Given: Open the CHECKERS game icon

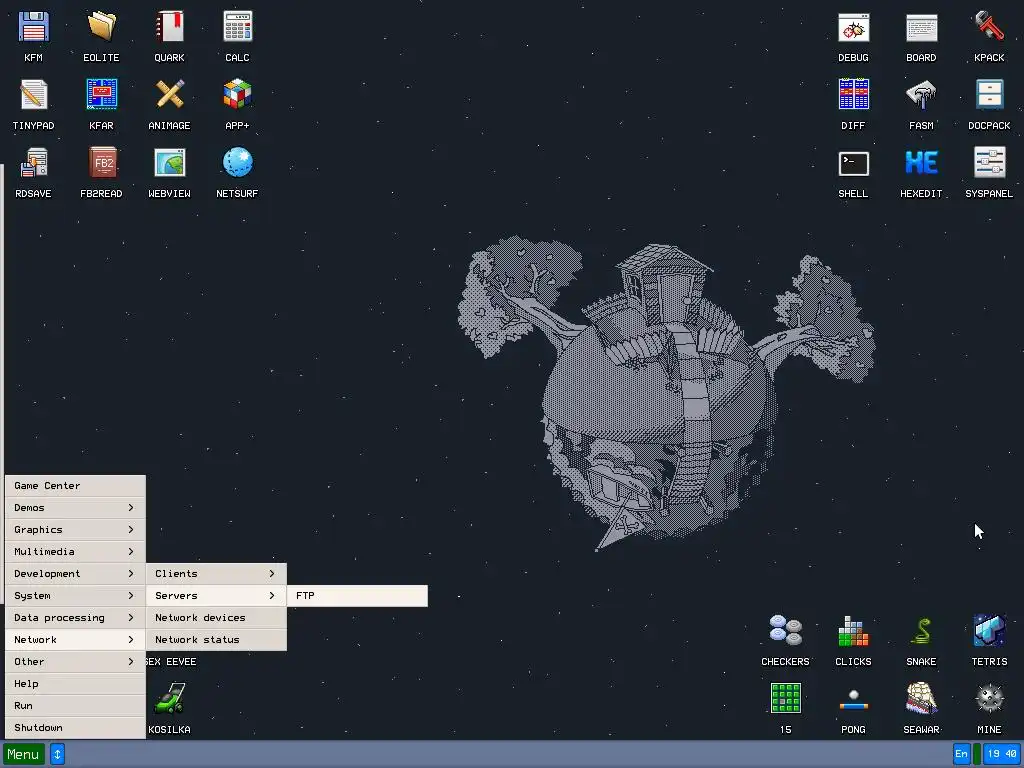Looking at the screenshot, I should [x=786, y=631].
